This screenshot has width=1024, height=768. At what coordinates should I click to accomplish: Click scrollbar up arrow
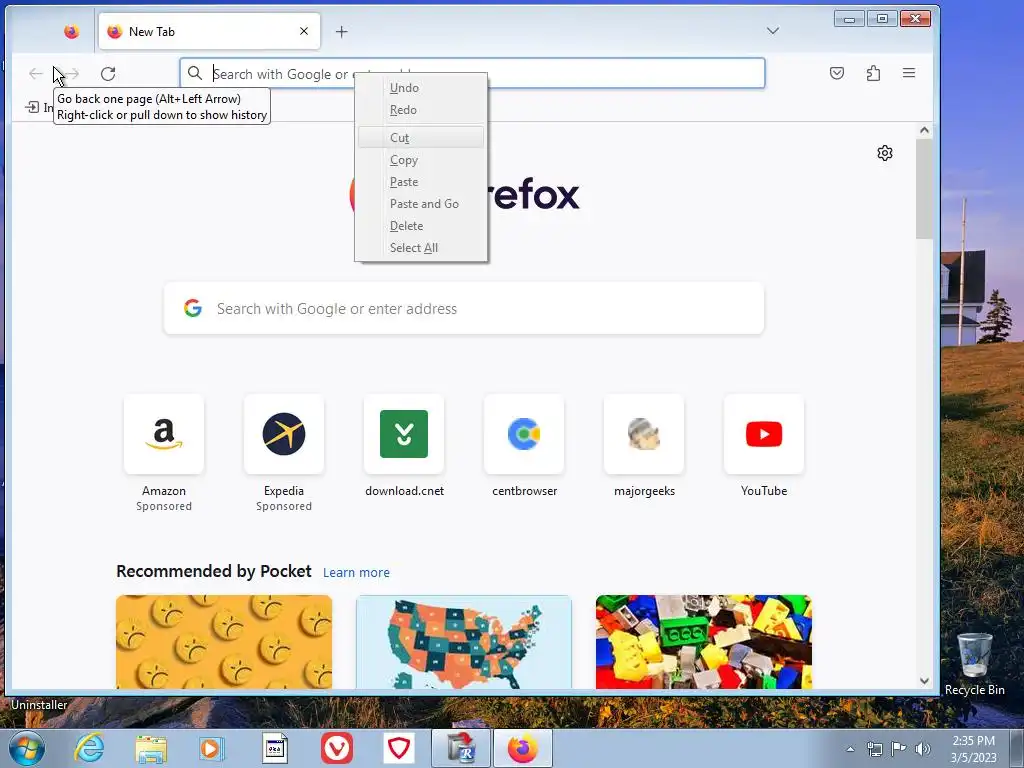(x=924, y=130)
